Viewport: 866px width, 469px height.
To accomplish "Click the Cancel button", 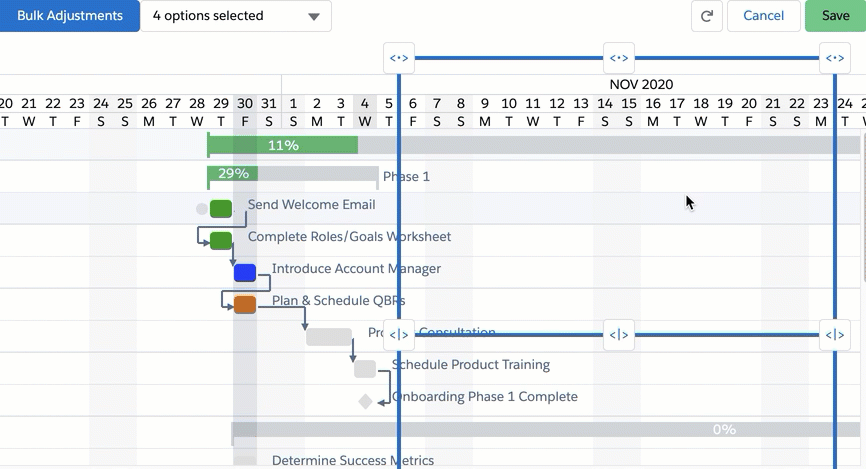I will pyautogui.click(x=763, y=16).
